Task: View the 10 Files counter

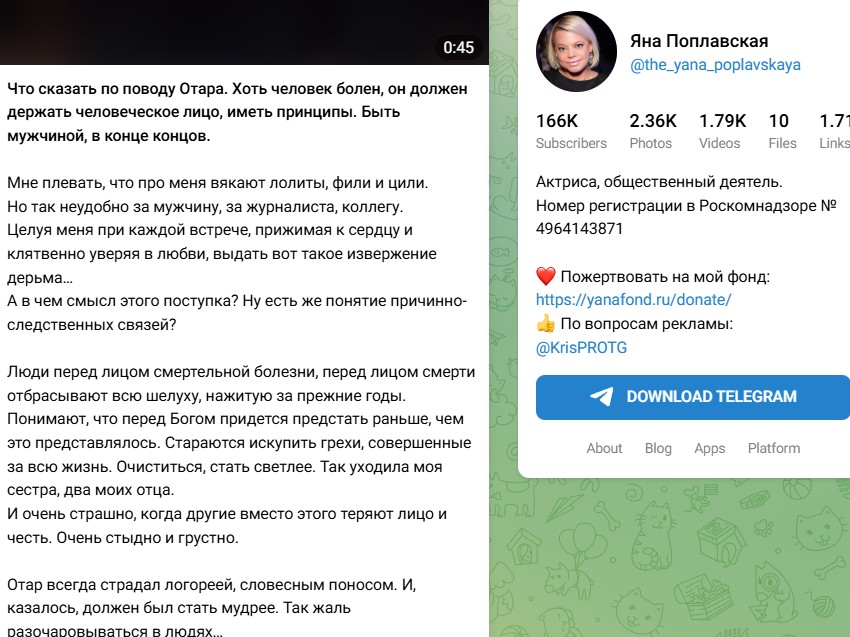Action: [782, 131]
